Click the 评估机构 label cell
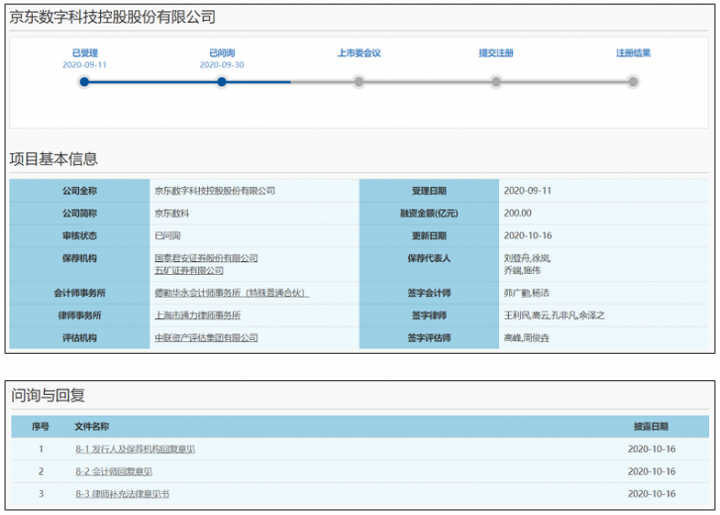This screenshot has height=515, width=720. 79,338
